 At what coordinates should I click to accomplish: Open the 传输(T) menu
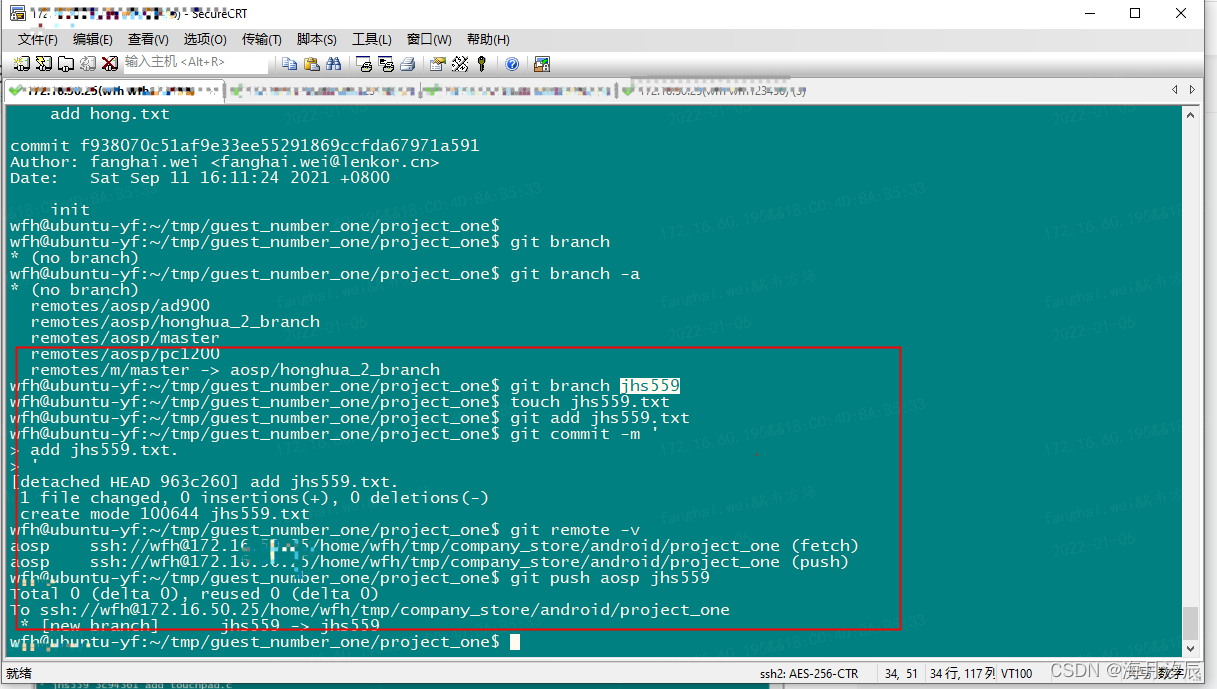tap(262, 39)
